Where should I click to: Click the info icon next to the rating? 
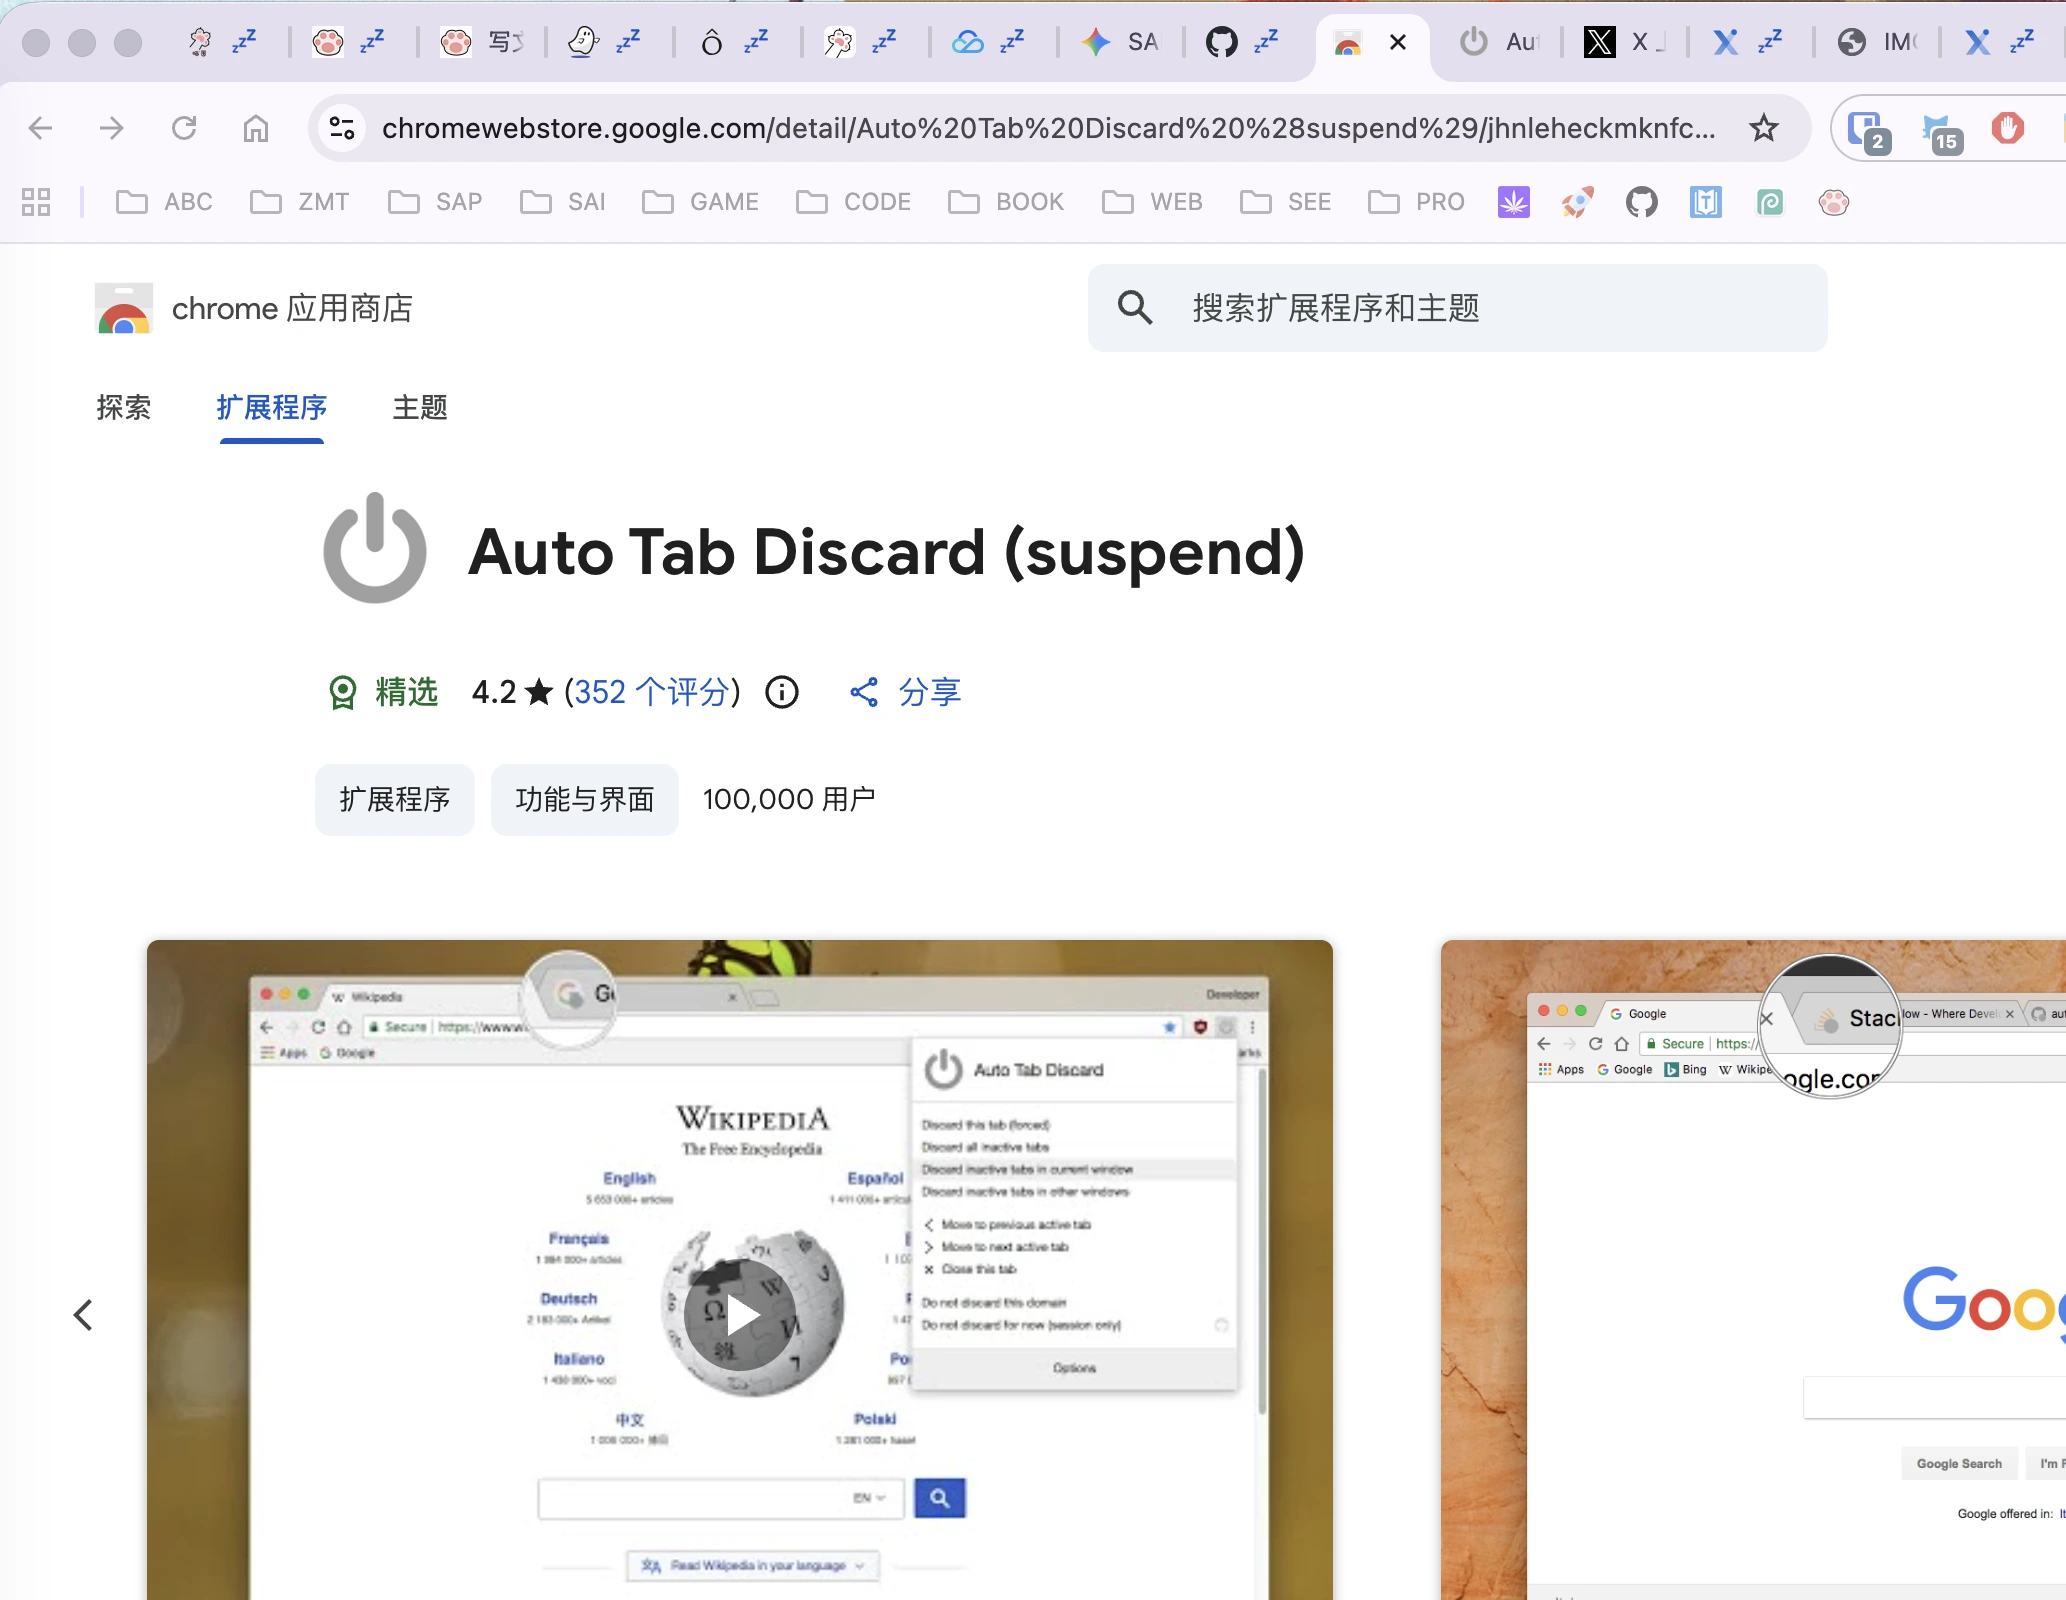[x=781, y=692]
